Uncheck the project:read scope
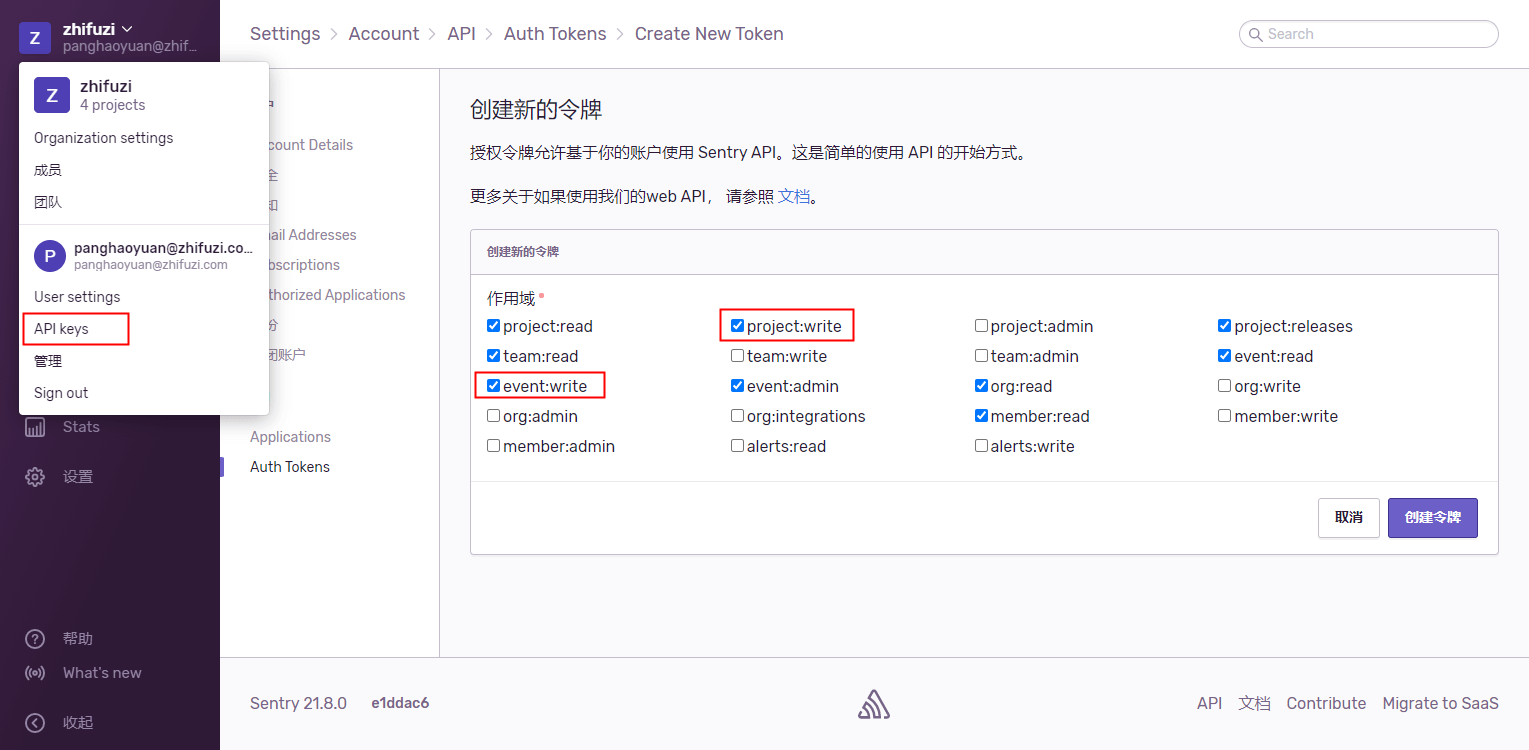1529x750 pixels. click(493, 326)
